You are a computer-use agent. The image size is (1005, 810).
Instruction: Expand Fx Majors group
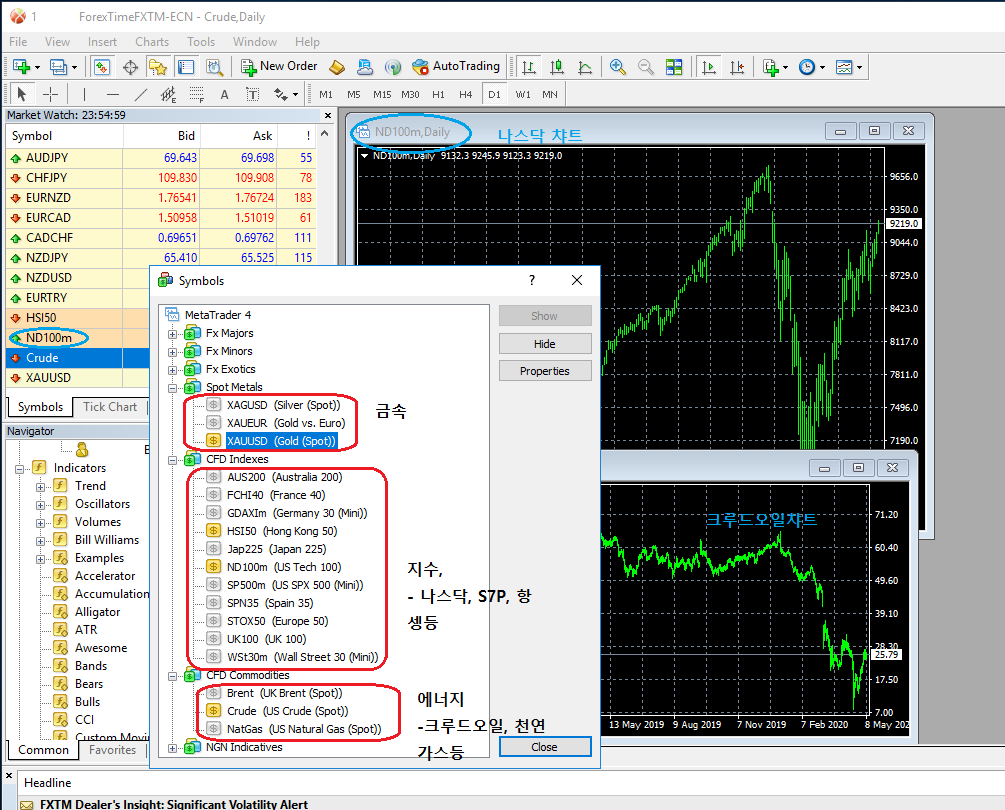pyautogui.click(x=172, y=334)
